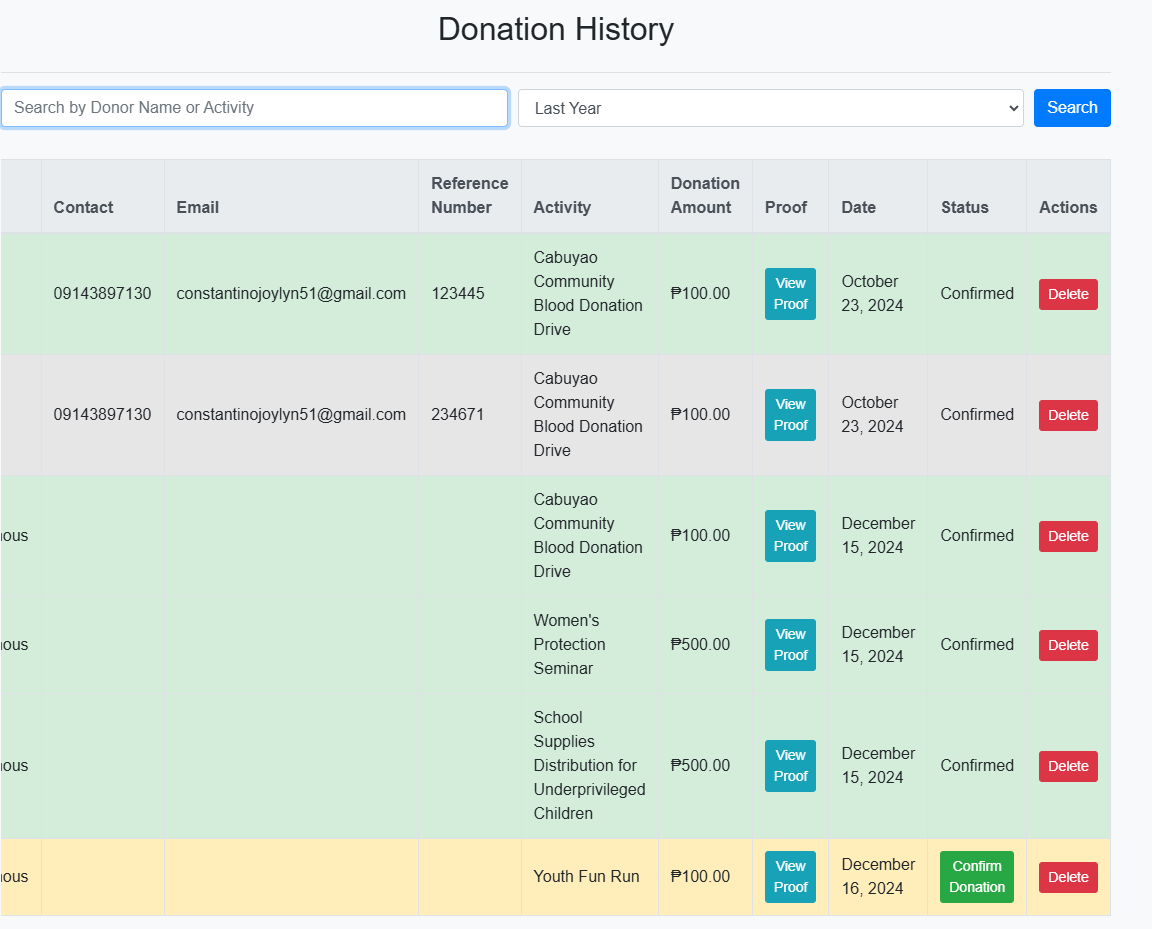The height and width of the screenshot is (929, 1152).
Task: View Proof for reference number 123445
Action: point(791,294)
